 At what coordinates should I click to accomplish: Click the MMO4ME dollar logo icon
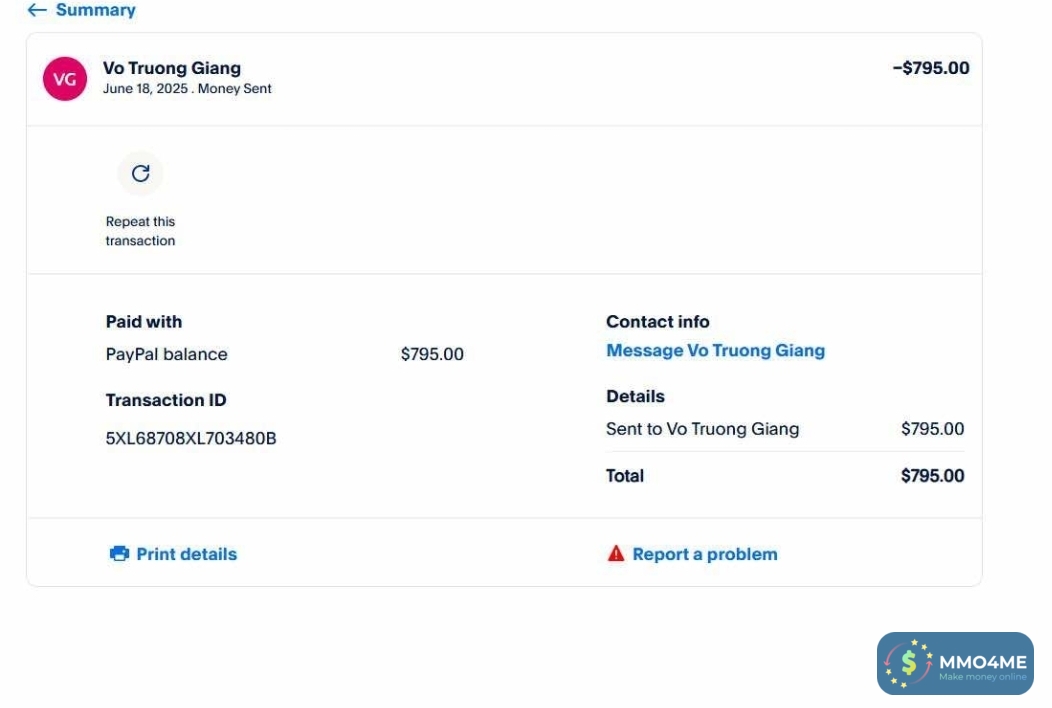coord(908,663)
